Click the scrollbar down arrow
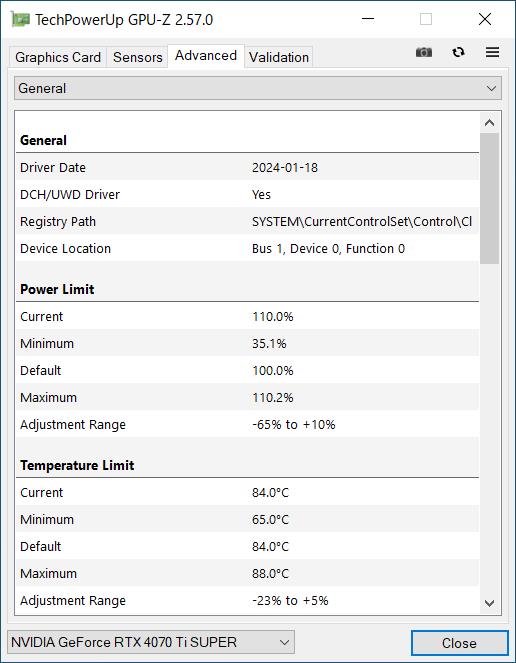The image size is (516, 663). coord(489,603)
